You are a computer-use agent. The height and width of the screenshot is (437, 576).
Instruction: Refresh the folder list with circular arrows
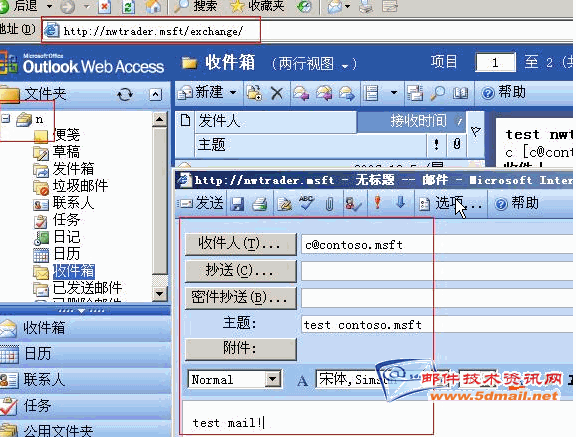pos(125,95)
